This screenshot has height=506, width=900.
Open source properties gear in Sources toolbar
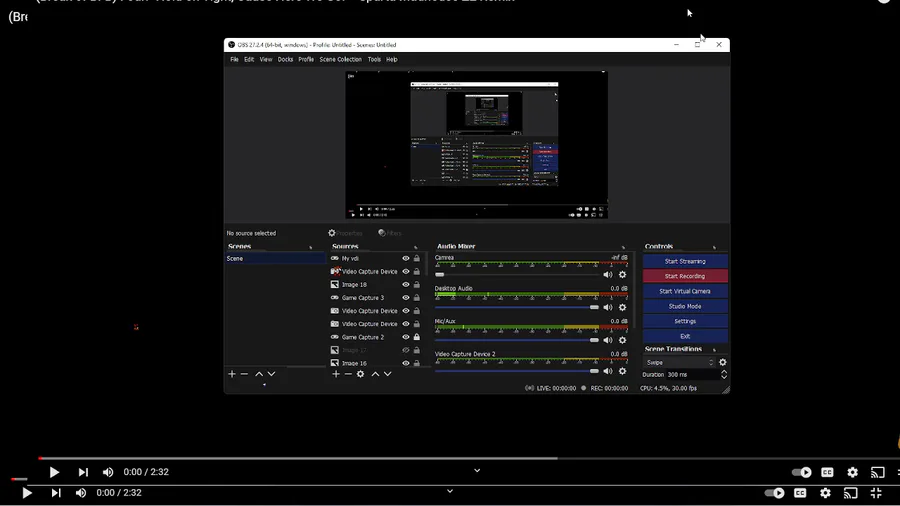coord(360,374)
